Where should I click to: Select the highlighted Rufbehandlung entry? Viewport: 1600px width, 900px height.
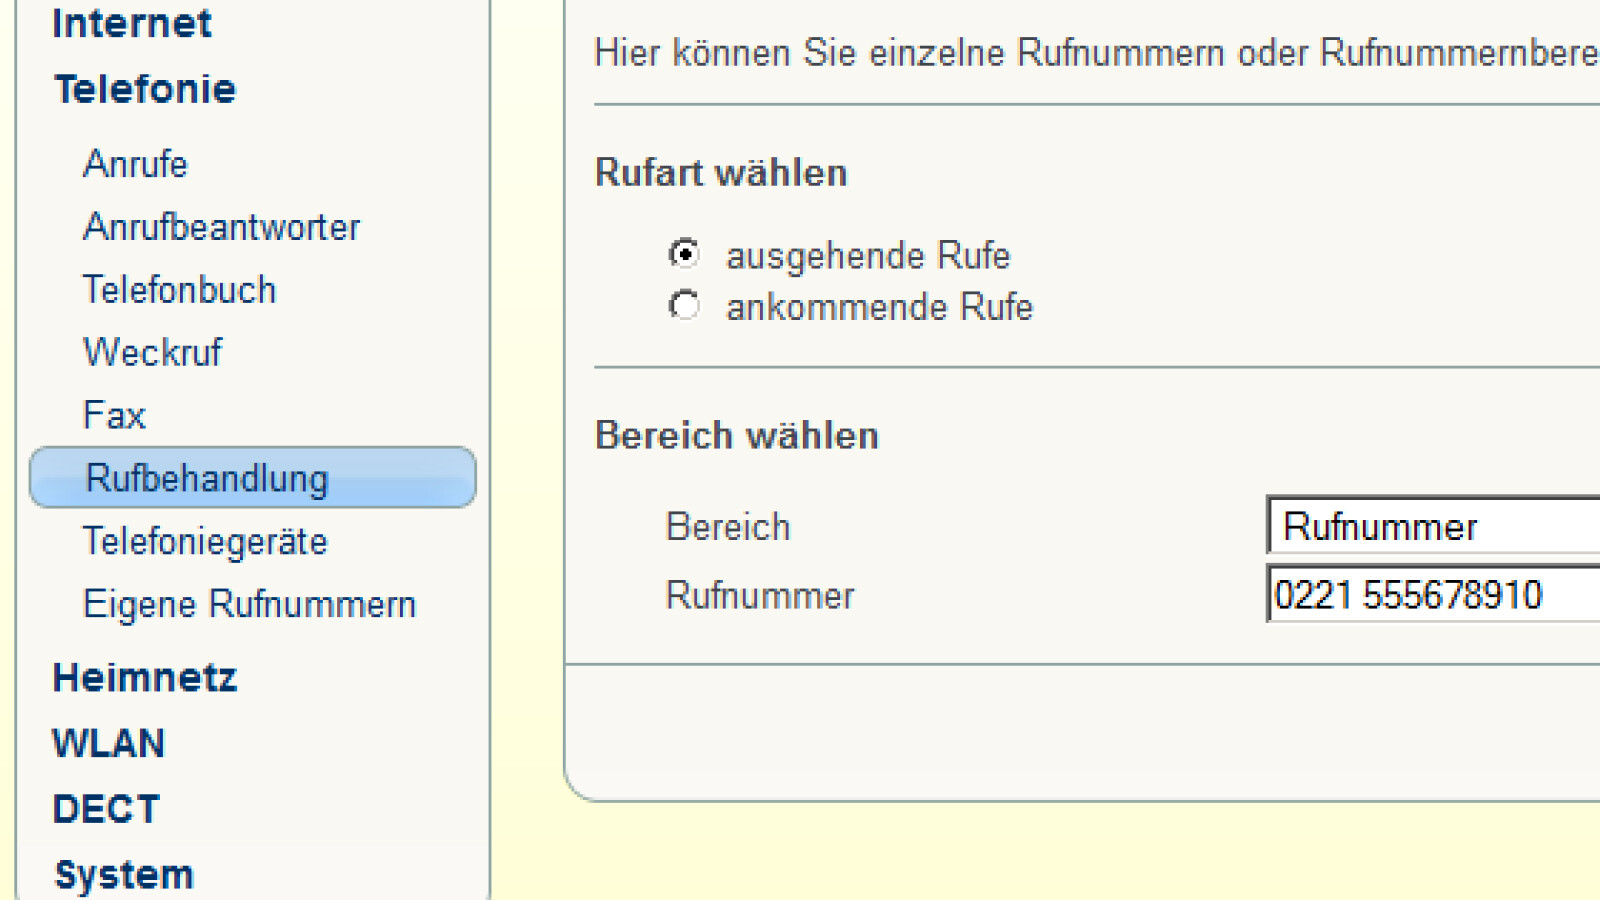click(207, 478)
